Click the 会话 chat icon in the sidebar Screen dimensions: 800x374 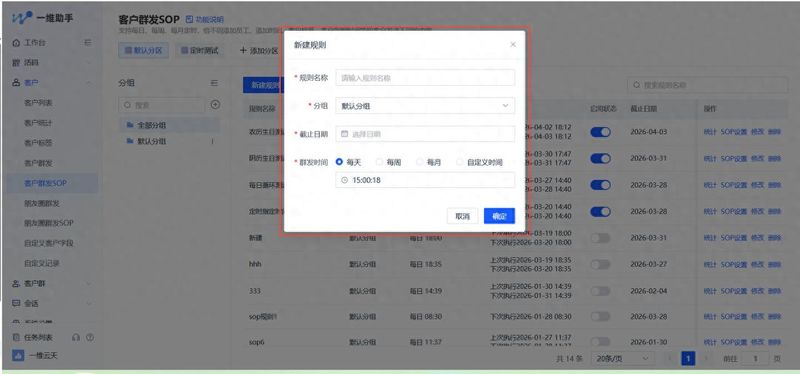pos(16,303)
